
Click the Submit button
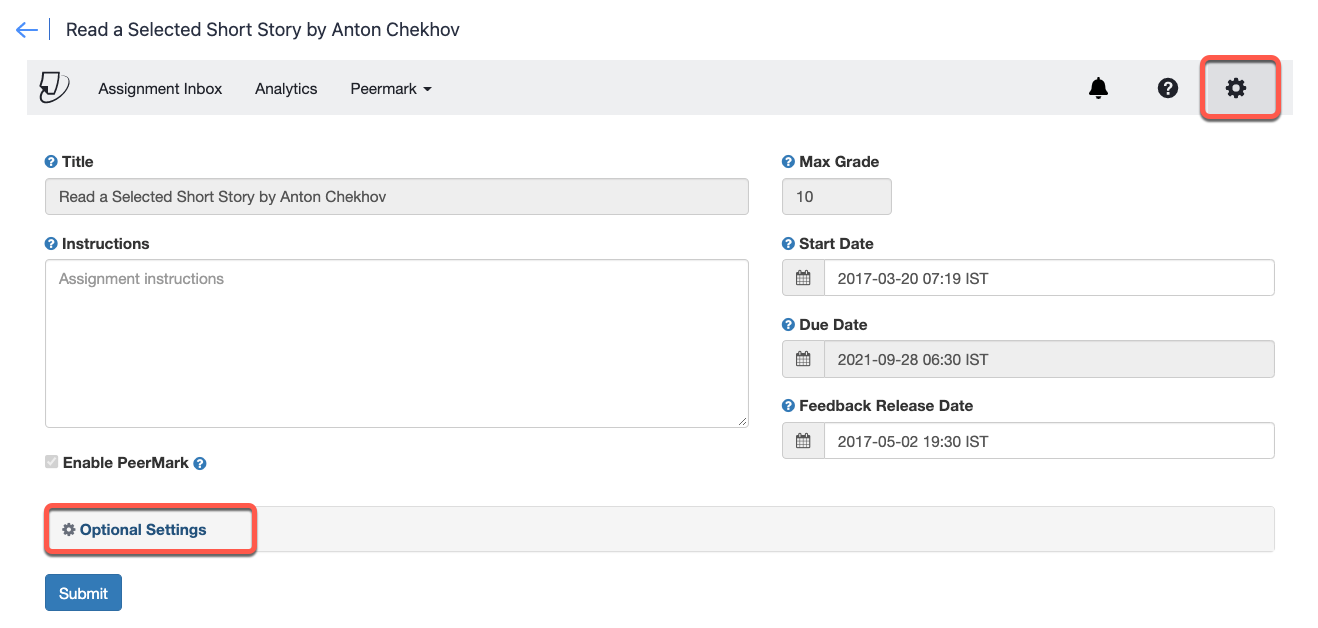point(83,593)
